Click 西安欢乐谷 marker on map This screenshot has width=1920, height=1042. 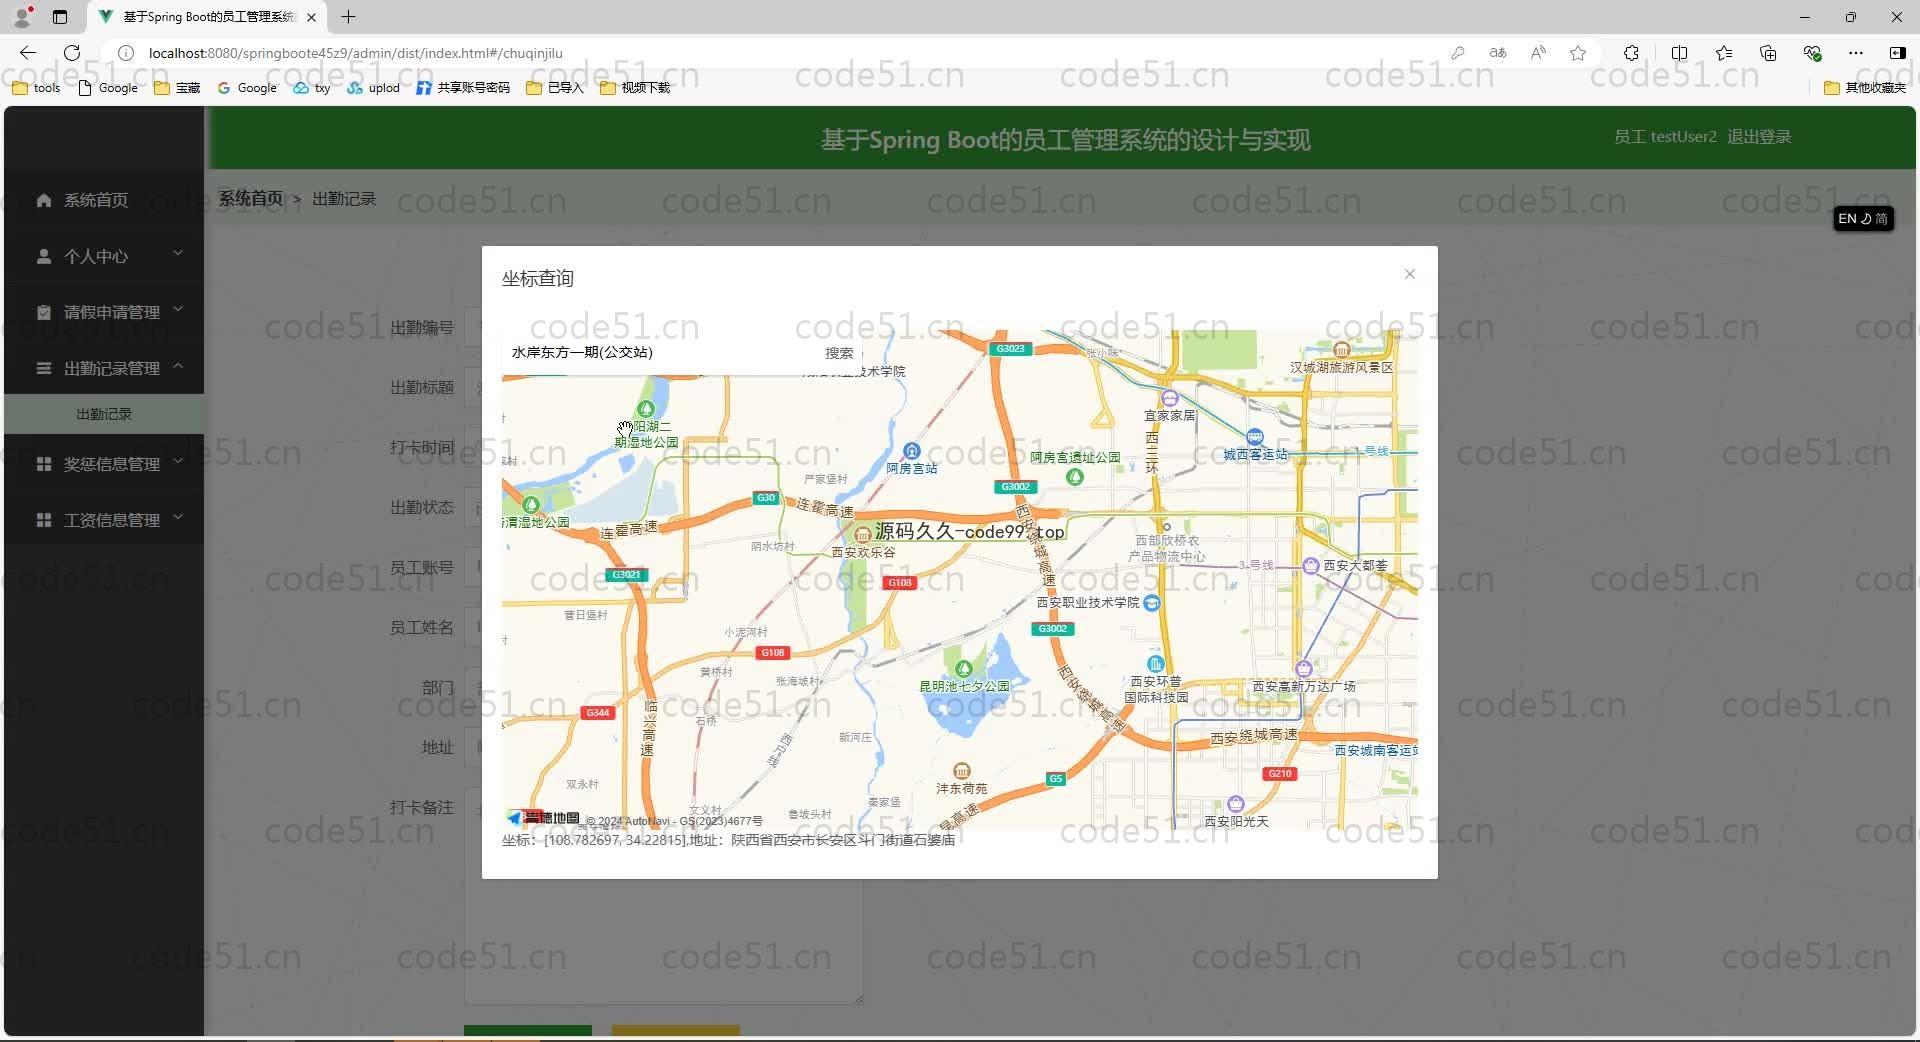click(x=862, y=535)
